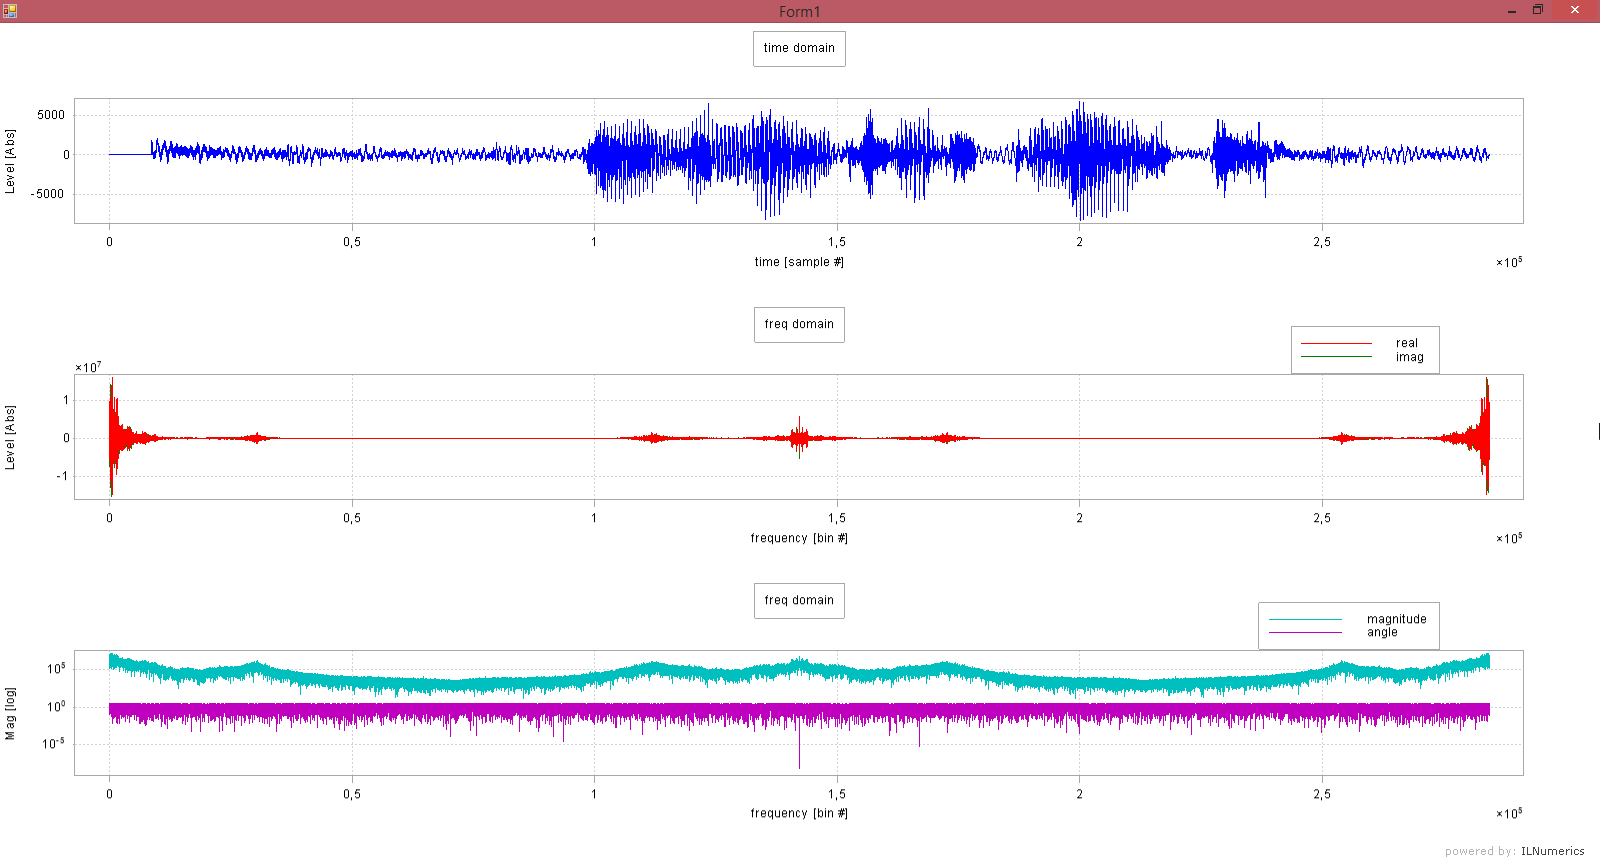Select the 'magnitude' legend entry
Image resolution: width=1600 pixels, height=860 pixels.
click(1397, 619)
